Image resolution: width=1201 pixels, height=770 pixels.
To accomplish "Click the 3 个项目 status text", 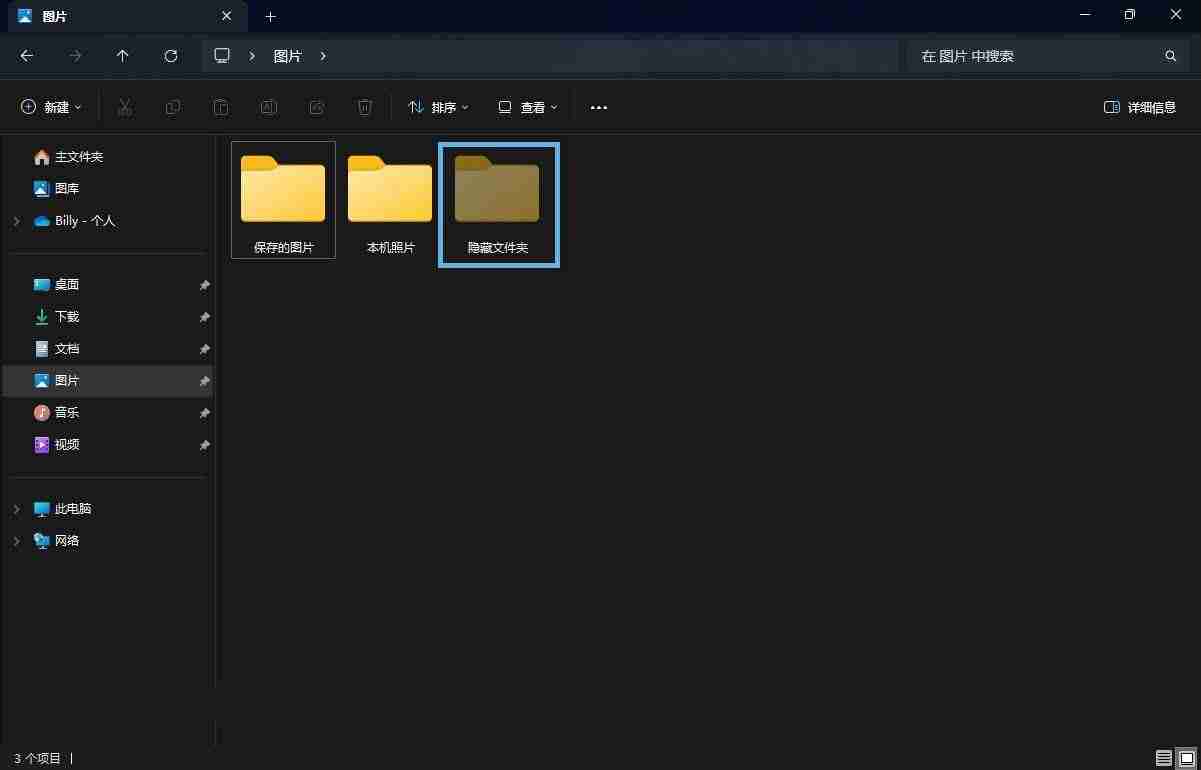I will [x=37, y=759].
